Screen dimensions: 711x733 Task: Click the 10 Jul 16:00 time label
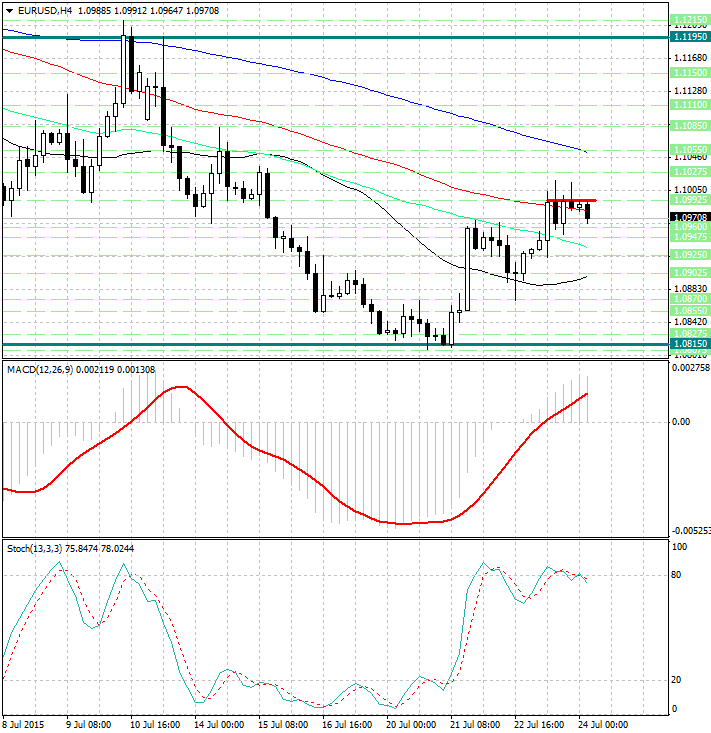pos(155,725)
